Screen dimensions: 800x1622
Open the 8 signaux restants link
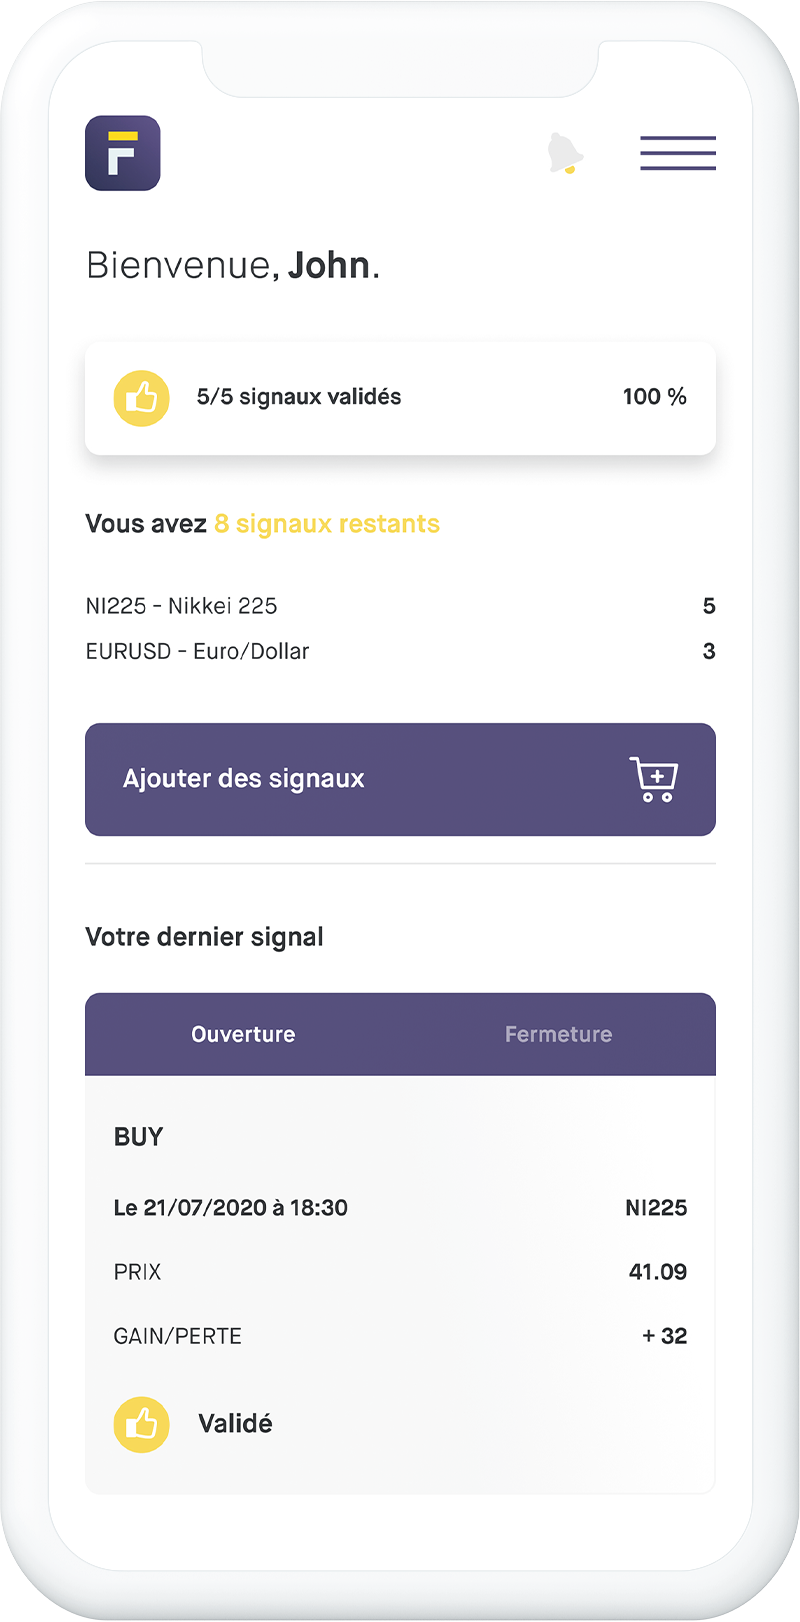(x=327, y=524)
